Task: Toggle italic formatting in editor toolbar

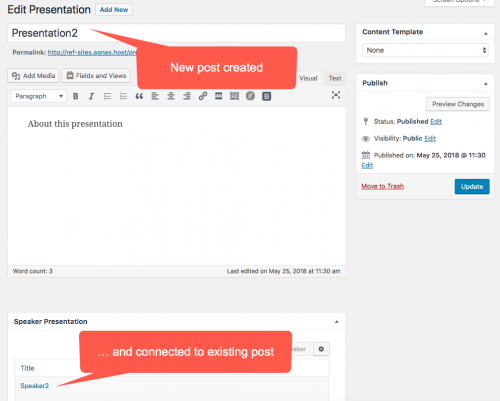Action: [91, 96]
